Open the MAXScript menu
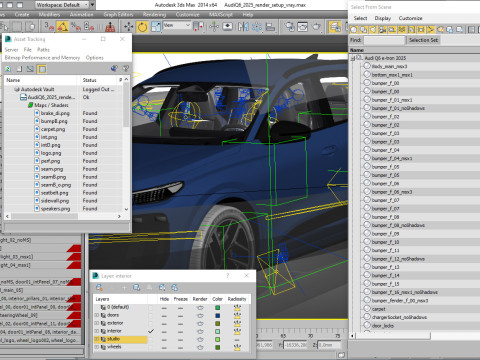480x360 pixels. 221,14
